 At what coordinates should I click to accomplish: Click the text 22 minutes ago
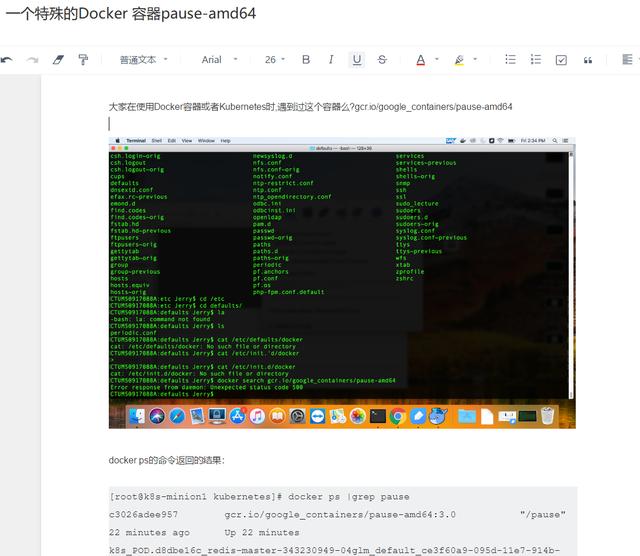tap(149, 533)
